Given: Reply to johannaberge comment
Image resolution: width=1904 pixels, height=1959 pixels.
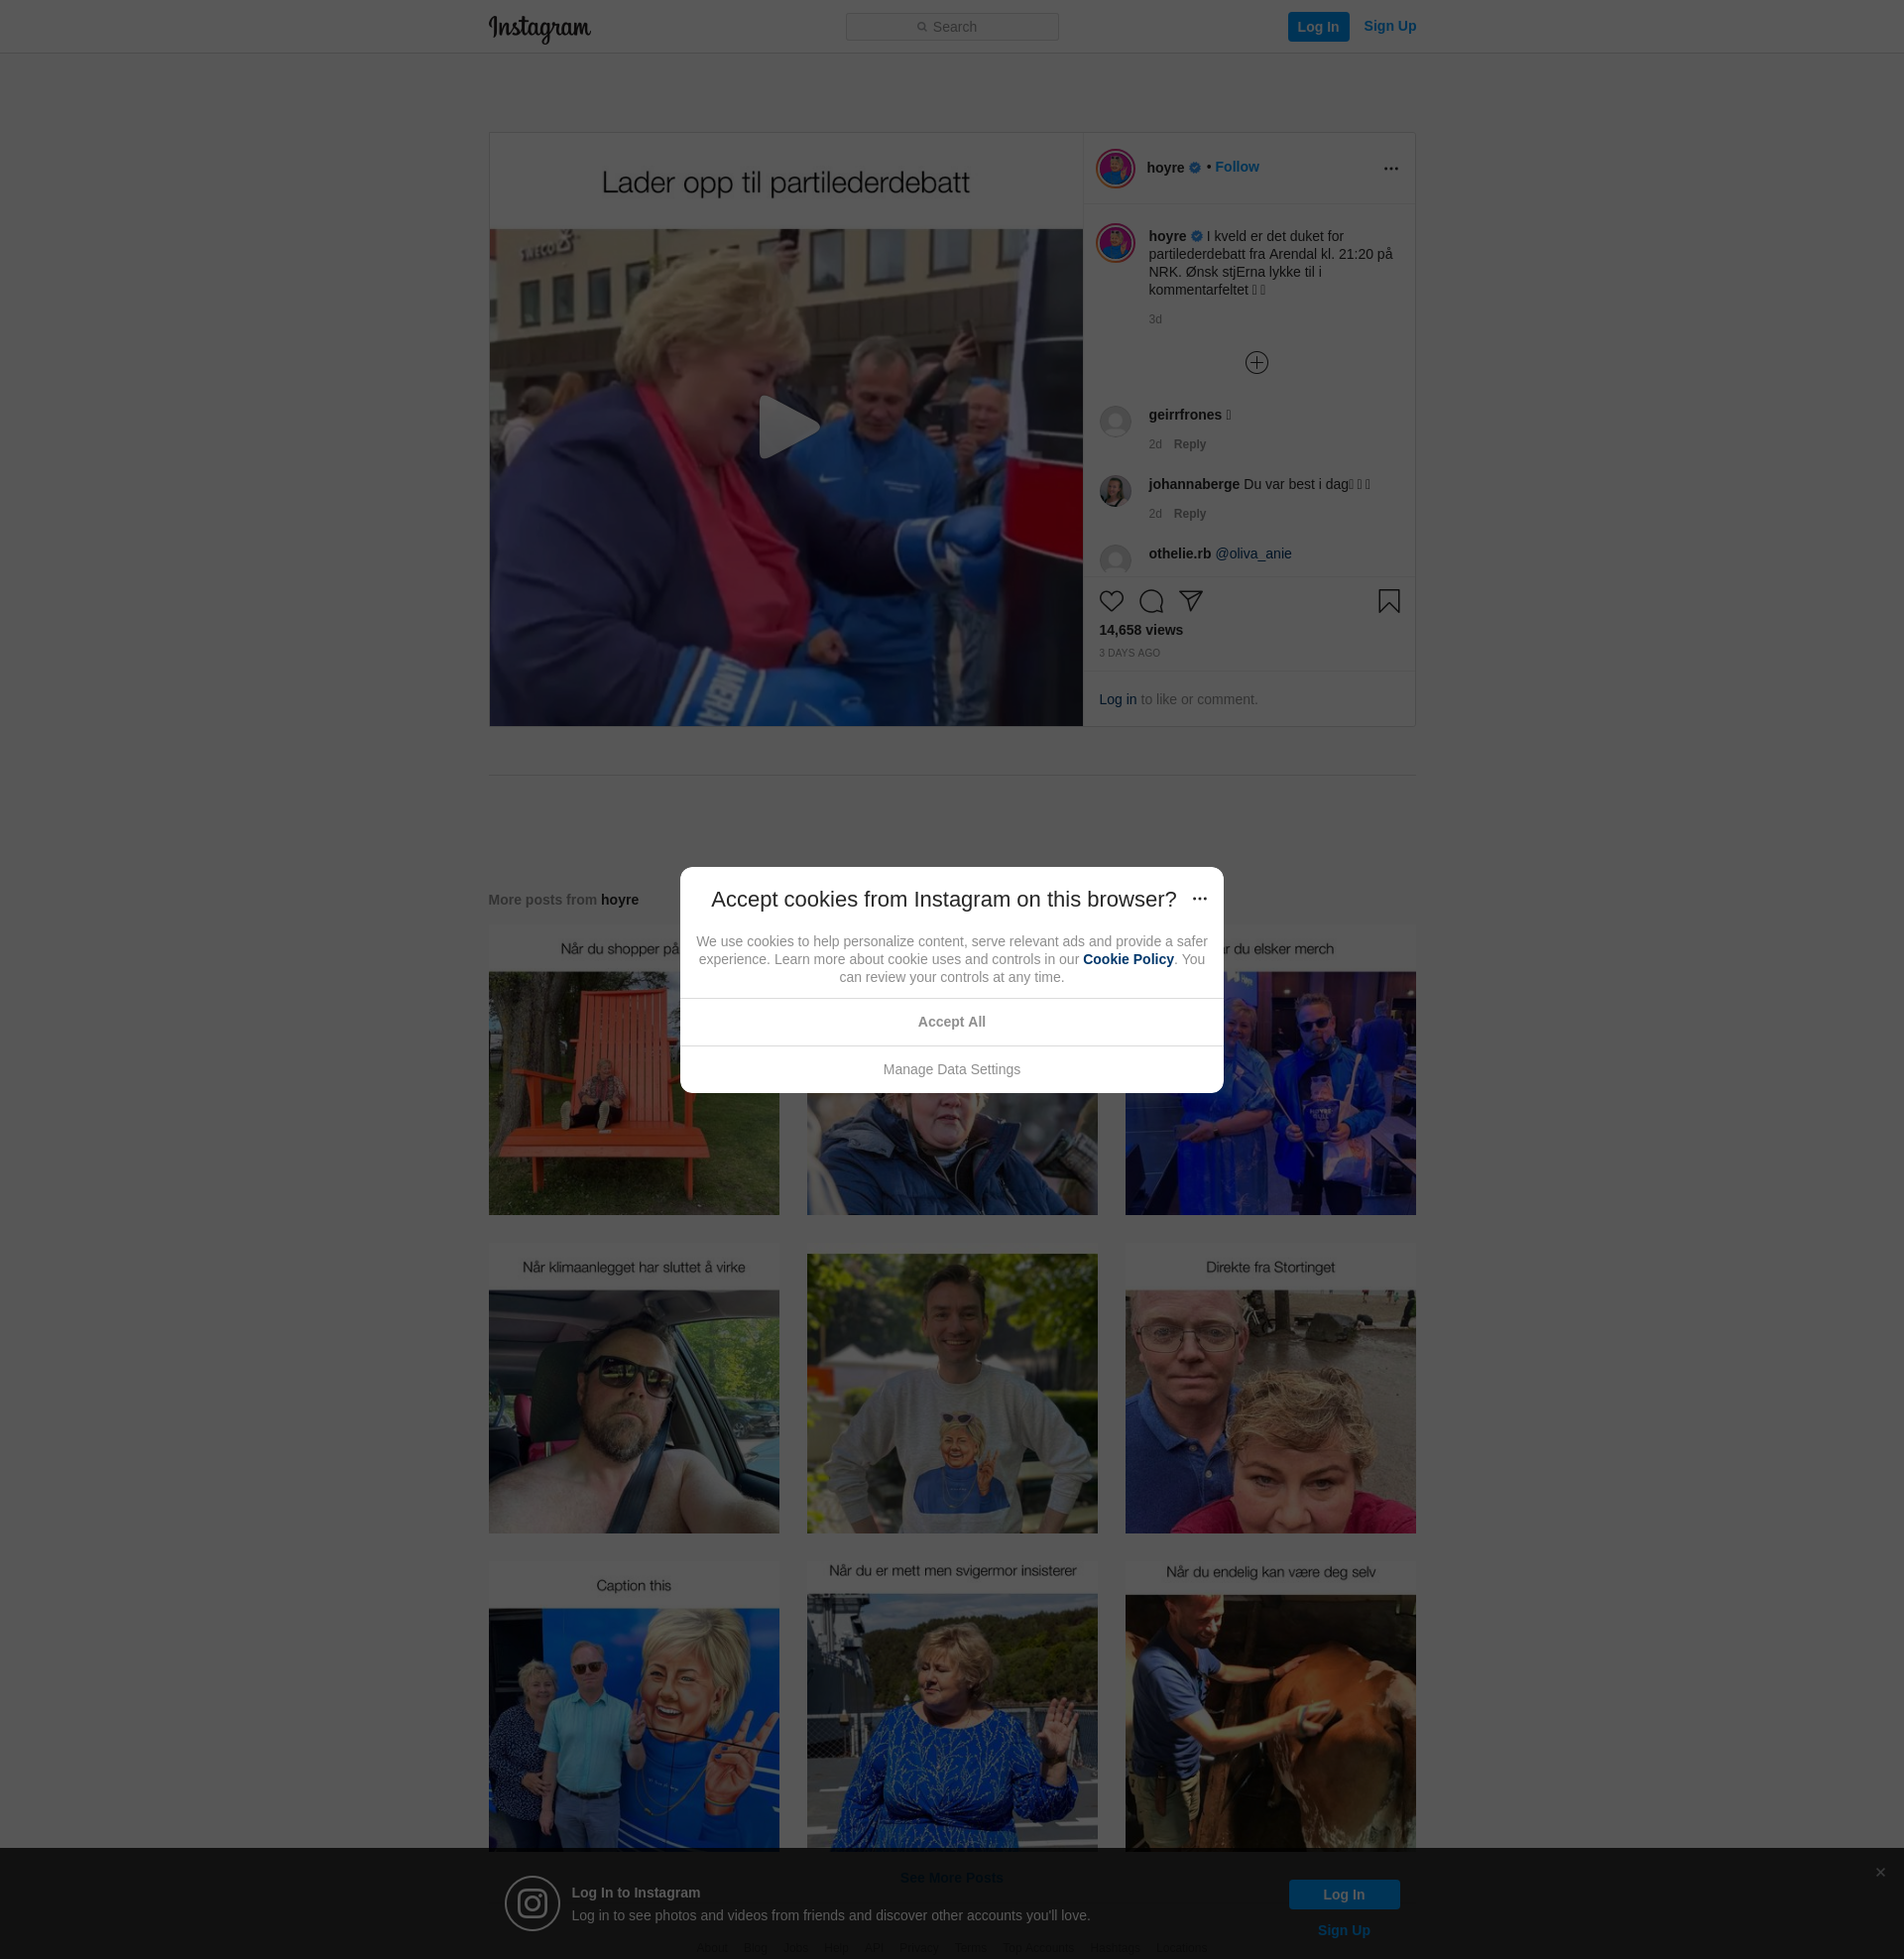Looking at the screenshot, I should coord(1189,514).
